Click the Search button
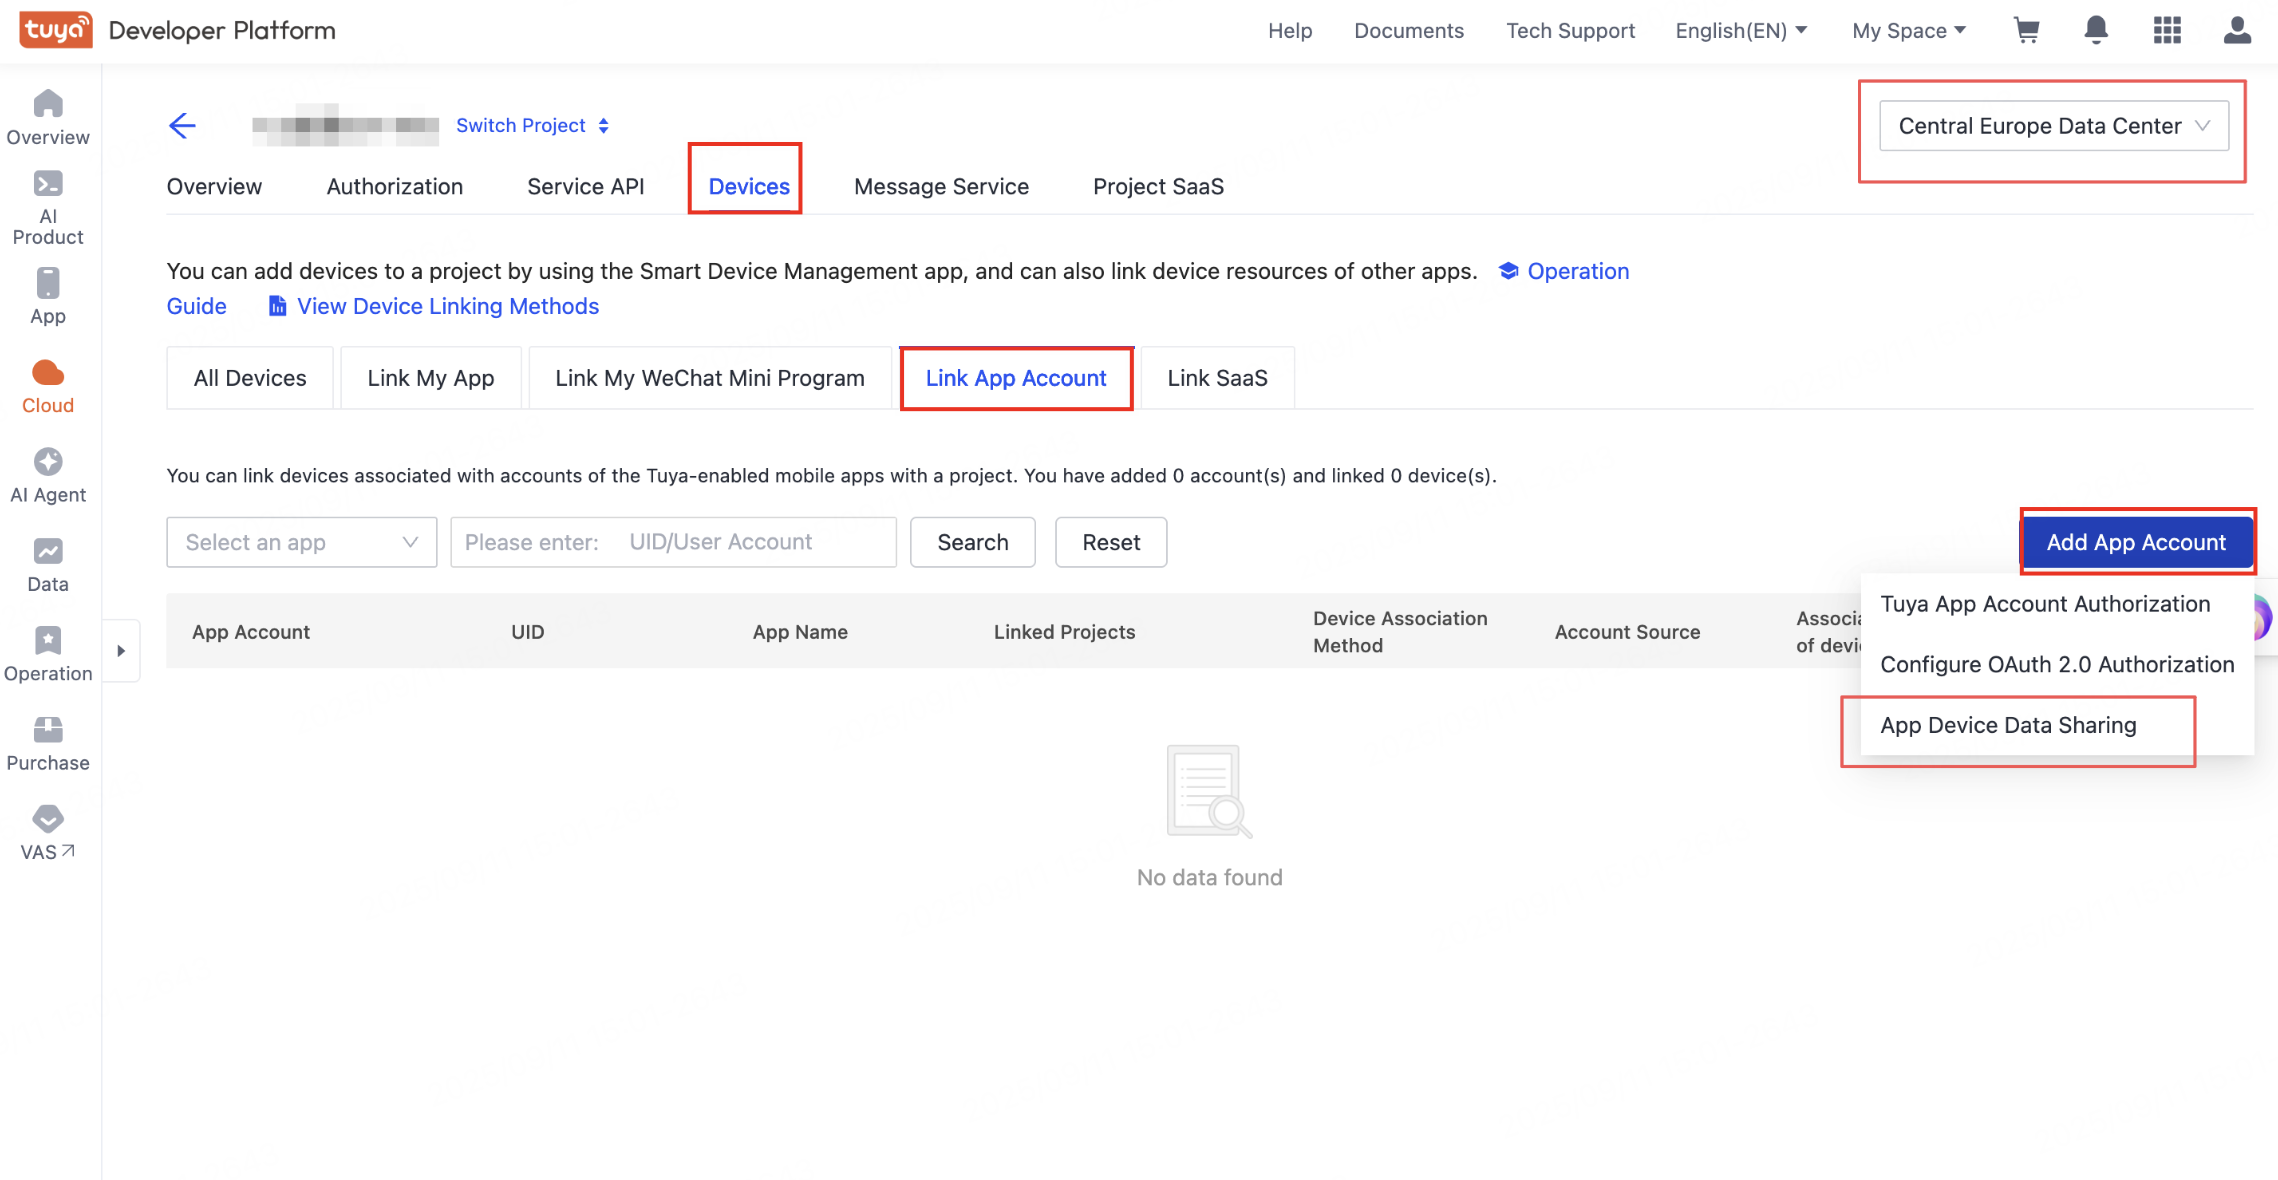The height and width of the screenshot is (1180, 2278). tap(973, 542)
